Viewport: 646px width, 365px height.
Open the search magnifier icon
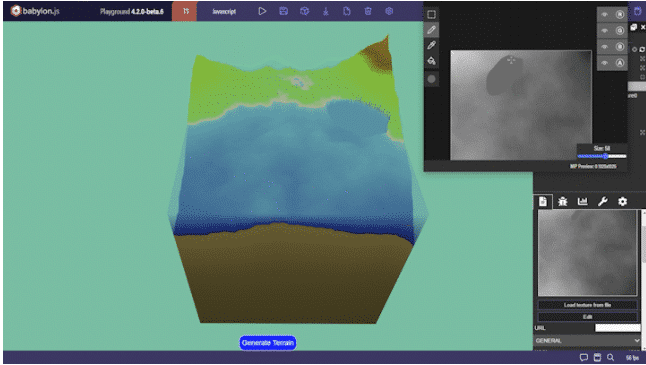pos(611,357)
